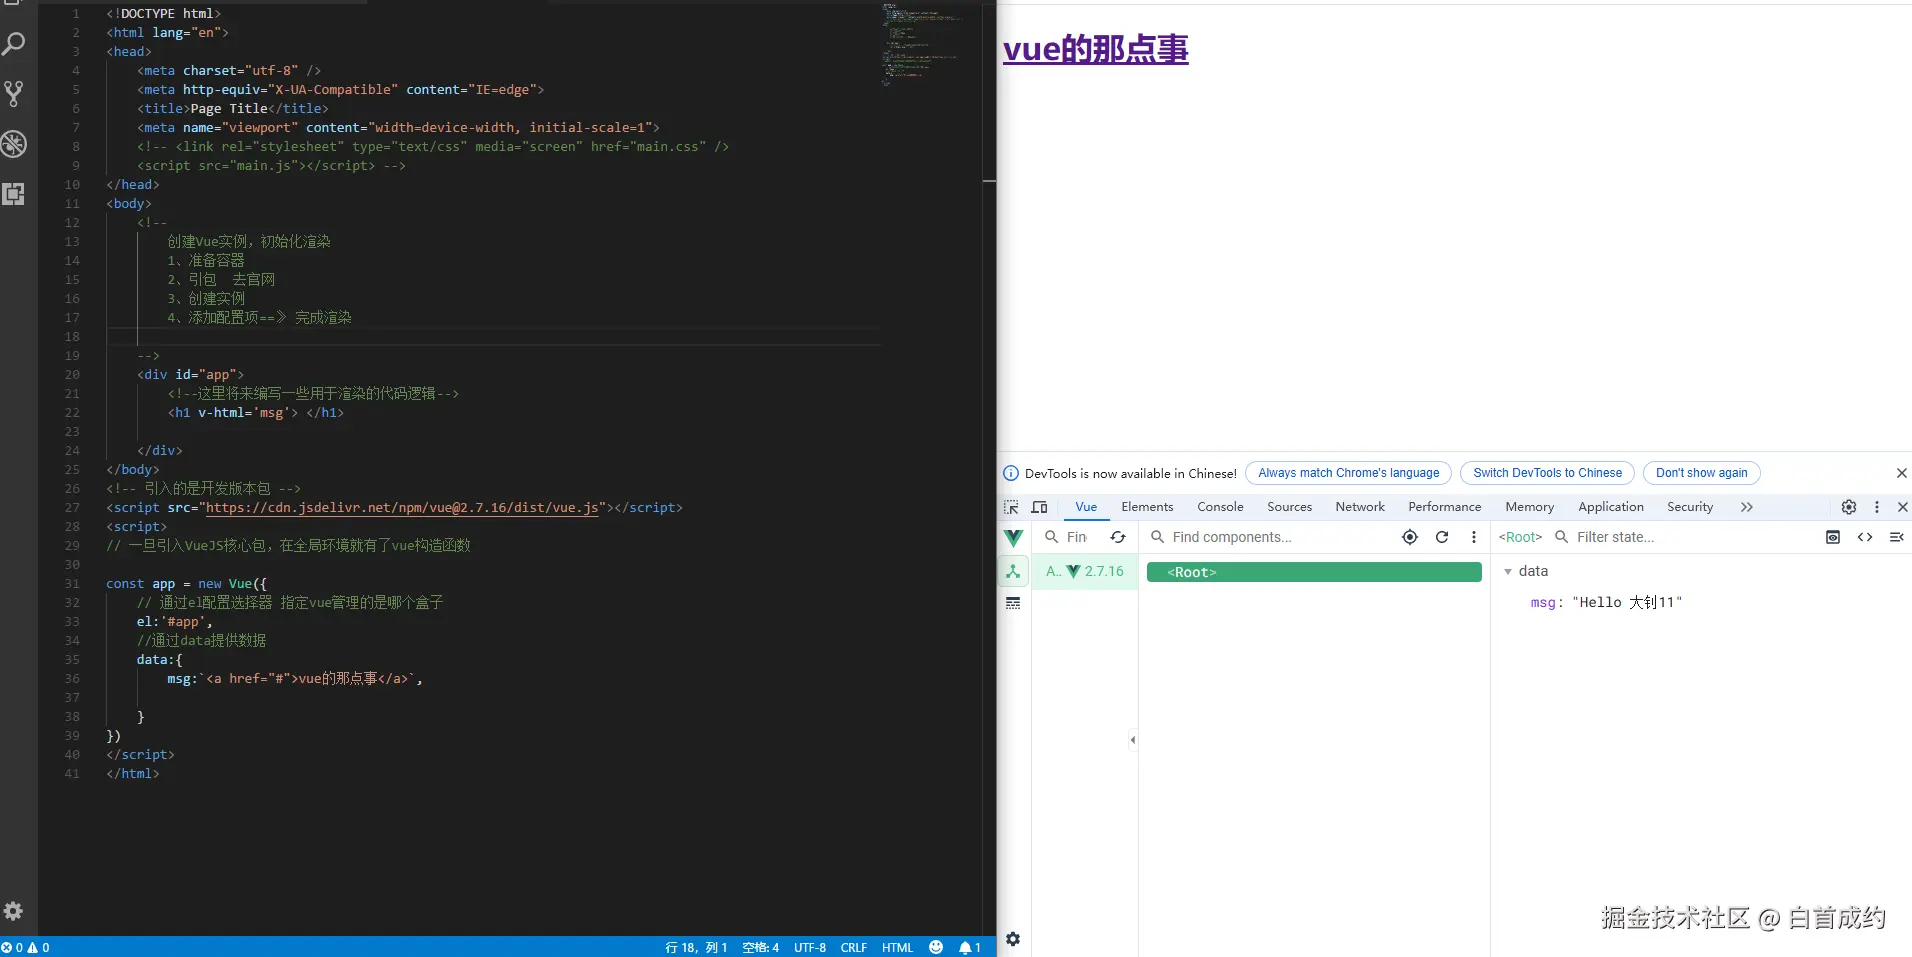
Task: Collapse the Vue apps pane with arrow handle
Action: (x=1132, y=740)
